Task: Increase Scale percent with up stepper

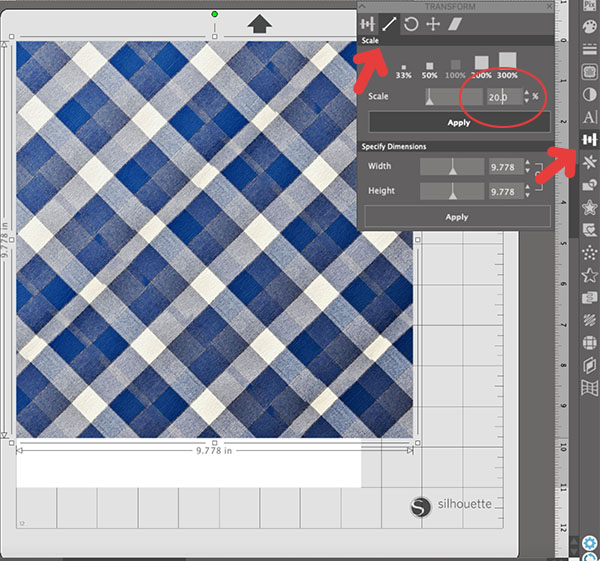Action: click(527, 93)
